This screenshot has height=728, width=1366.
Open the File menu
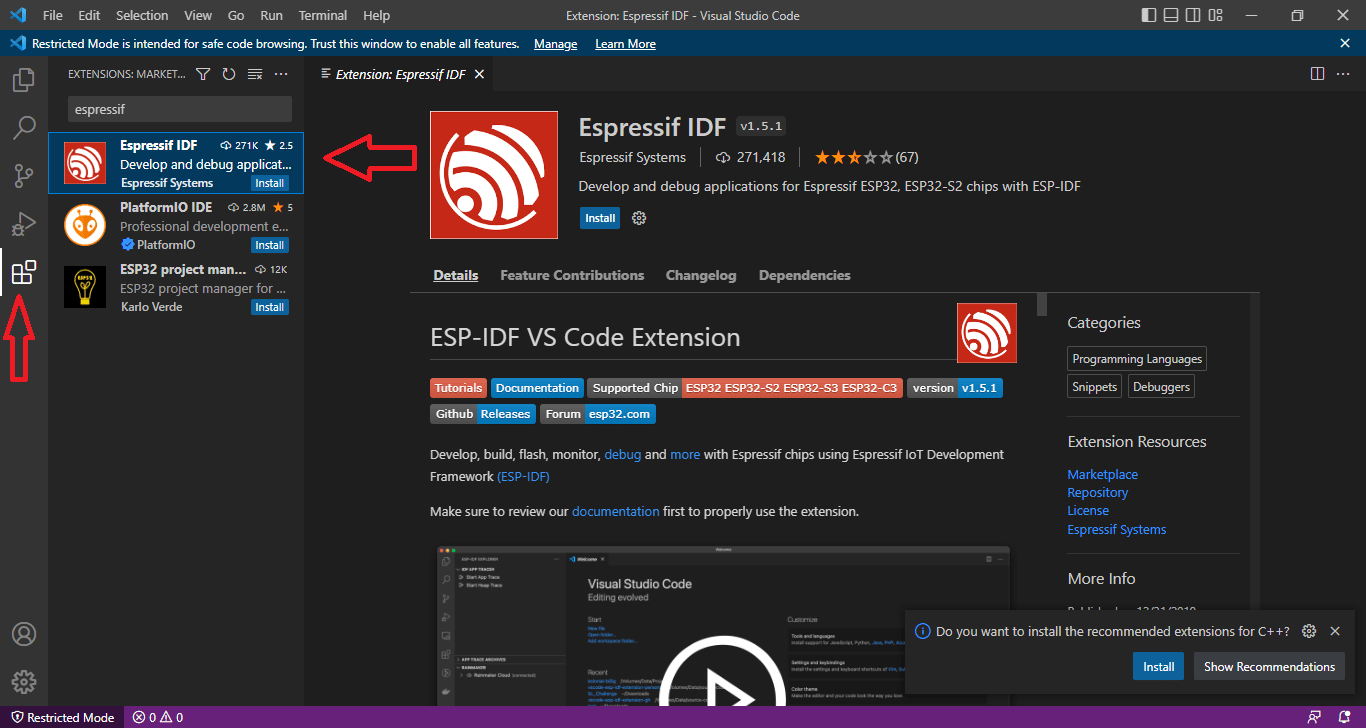point(53,15)
